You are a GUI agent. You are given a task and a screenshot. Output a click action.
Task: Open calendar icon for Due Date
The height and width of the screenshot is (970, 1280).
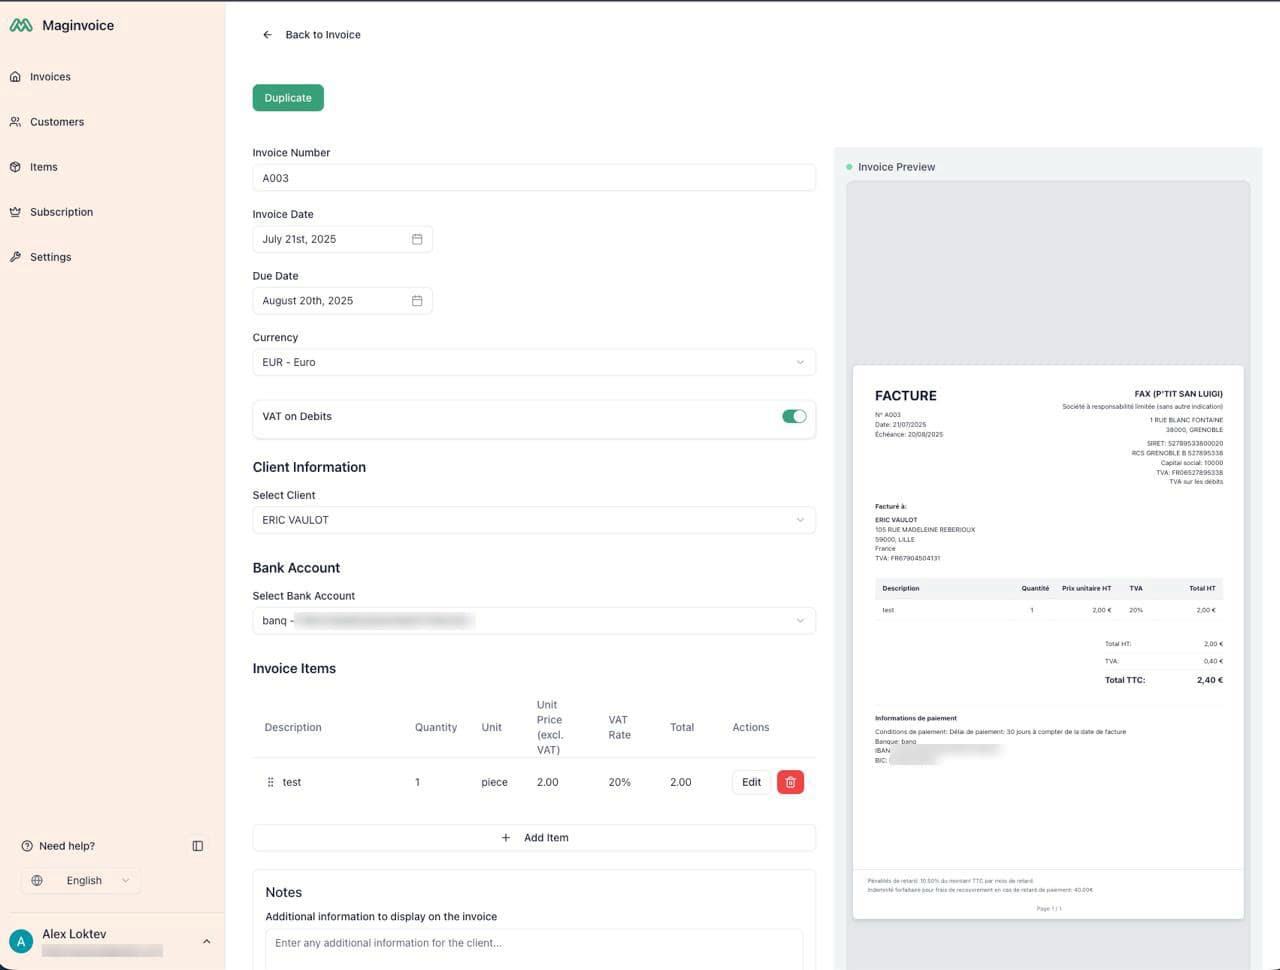pos(417,301)
